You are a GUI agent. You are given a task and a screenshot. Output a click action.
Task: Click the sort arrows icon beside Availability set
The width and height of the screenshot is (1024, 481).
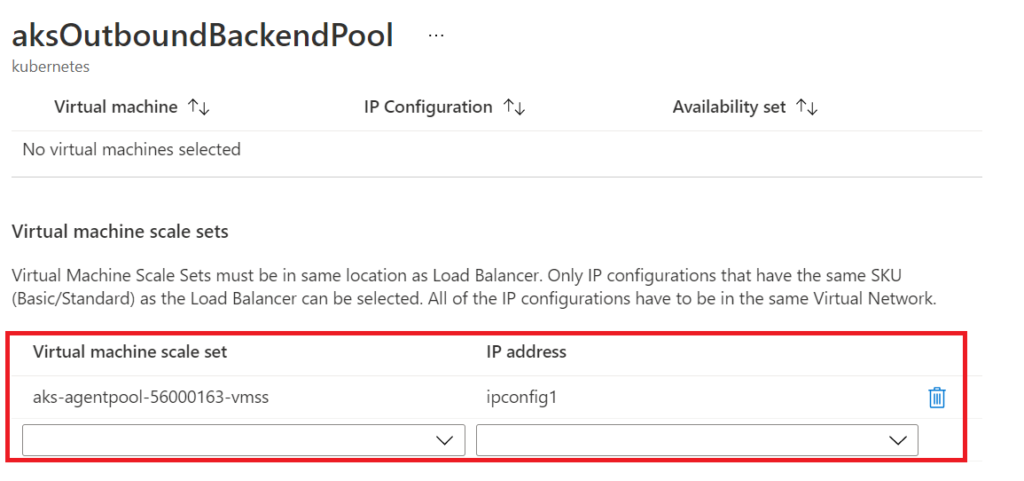[x=807, y=107]
